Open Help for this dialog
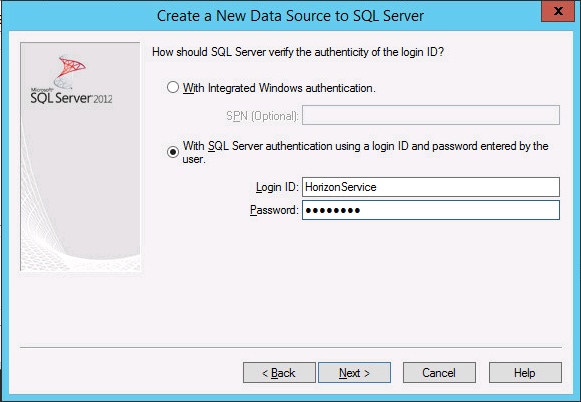 (525, 372)
